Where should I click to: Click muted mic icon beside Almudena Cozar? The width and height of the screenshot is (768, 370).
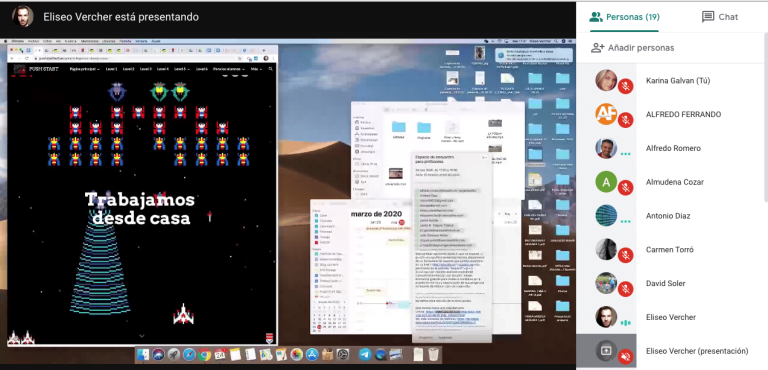tap(625, 188)
